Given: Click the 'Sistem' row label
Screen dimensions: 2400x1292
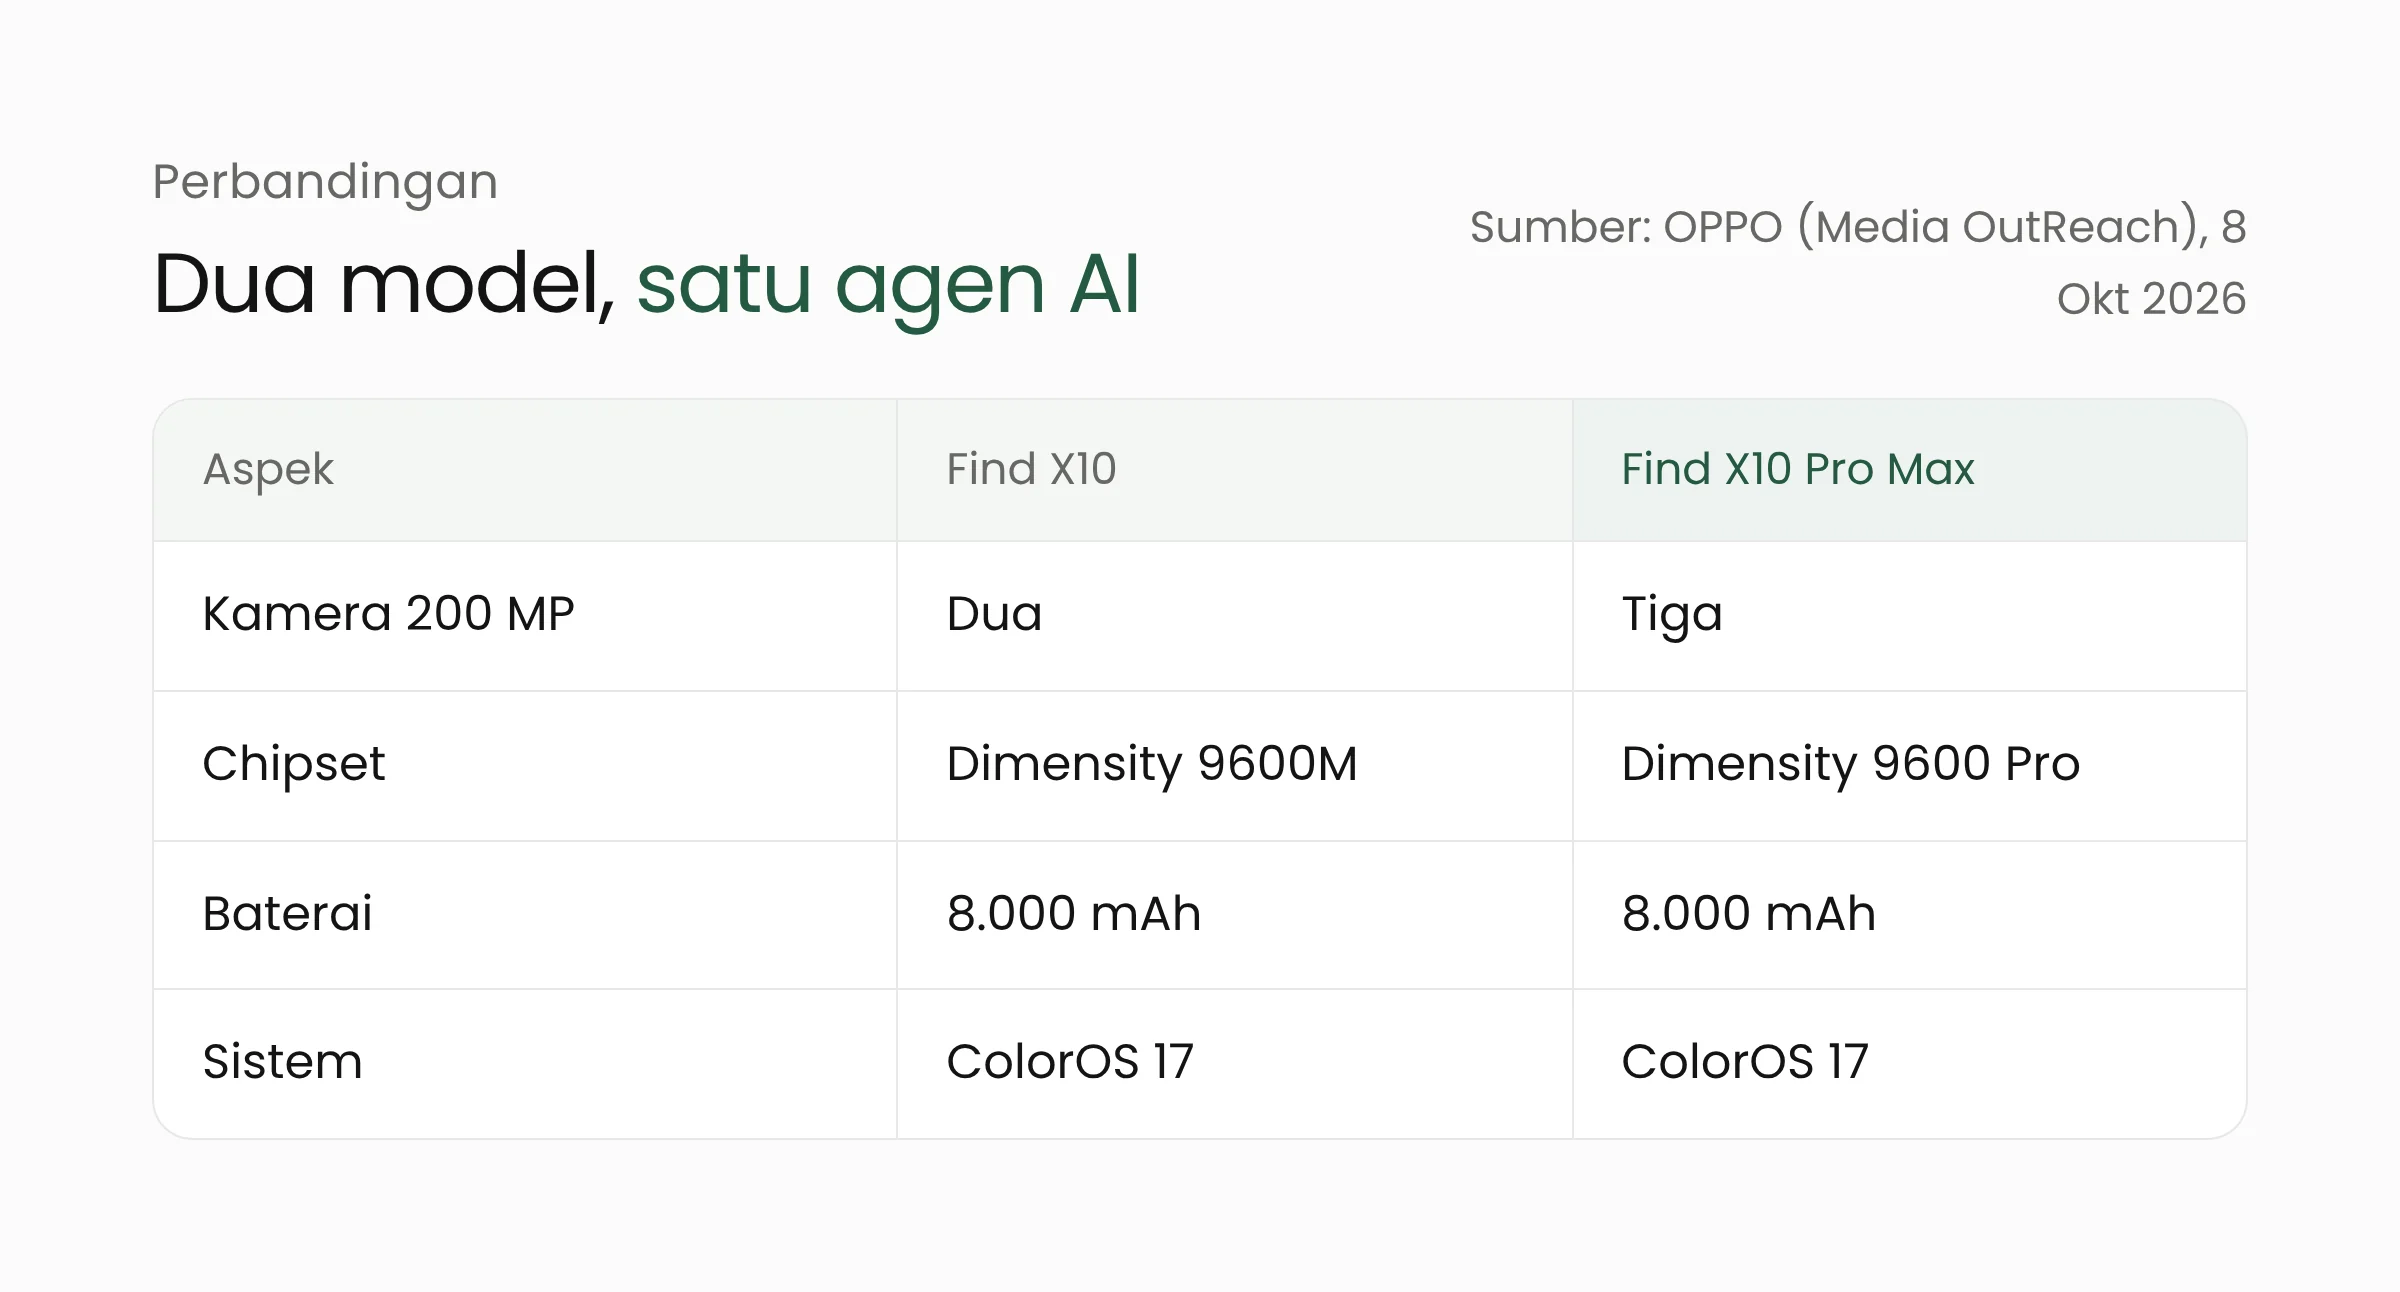Looking at the screenshot, I should [x=282, y=1061].
